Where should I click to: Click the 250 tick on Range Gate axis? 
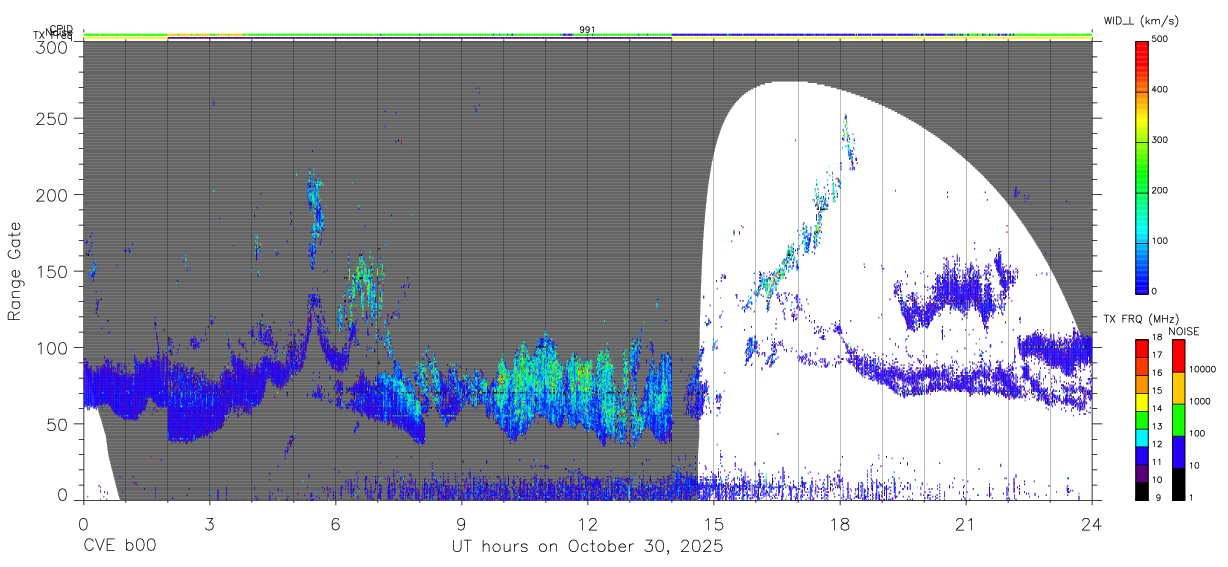(53, 119)
